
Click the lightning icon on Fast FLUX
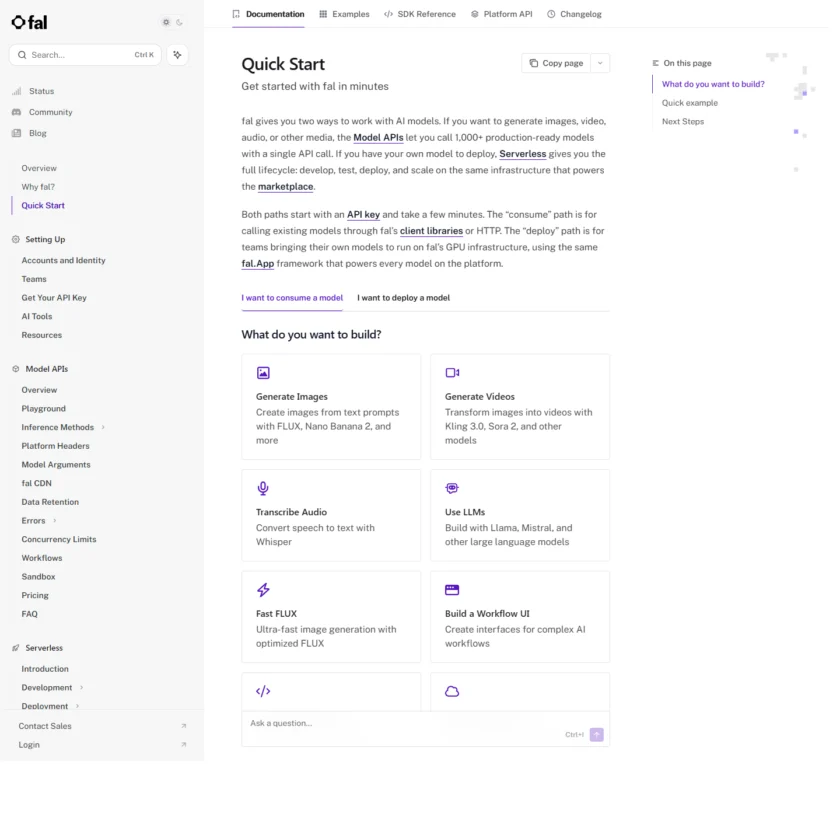261,589
